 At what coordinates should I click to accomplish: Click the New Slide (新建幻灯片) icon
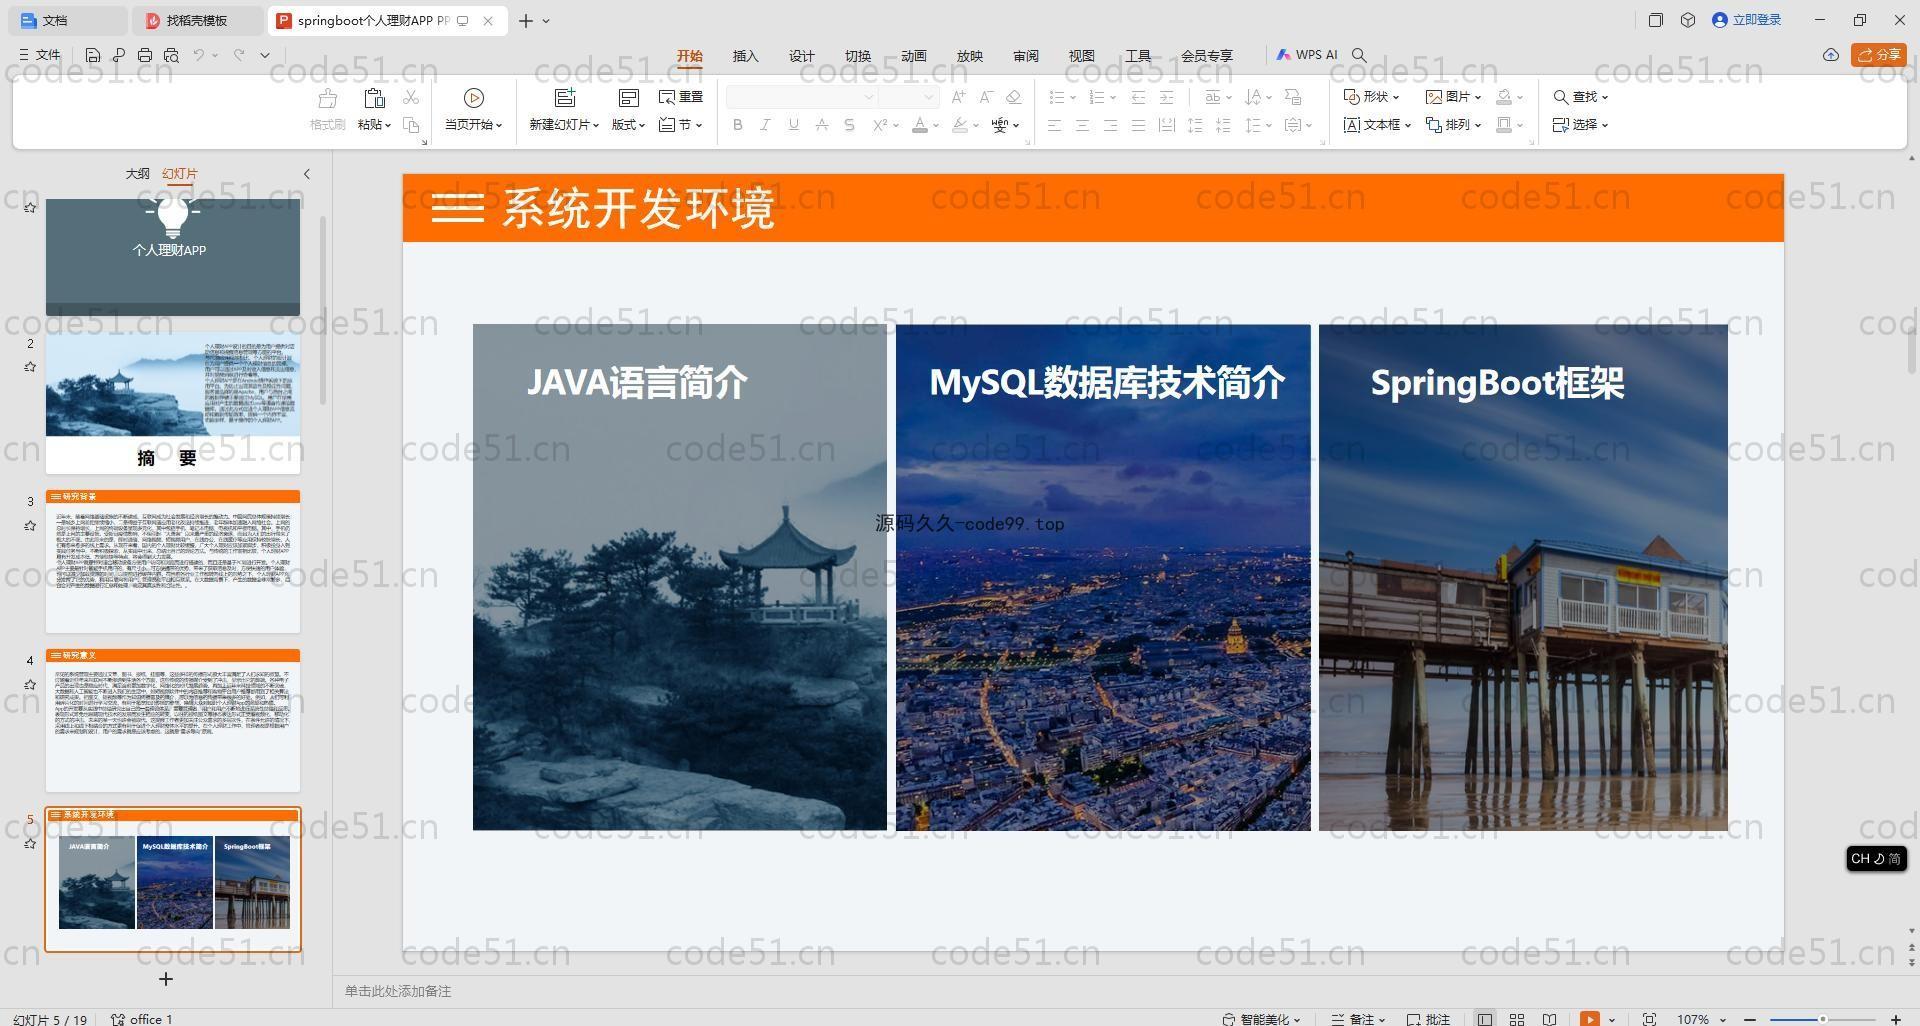click(565, 98)
